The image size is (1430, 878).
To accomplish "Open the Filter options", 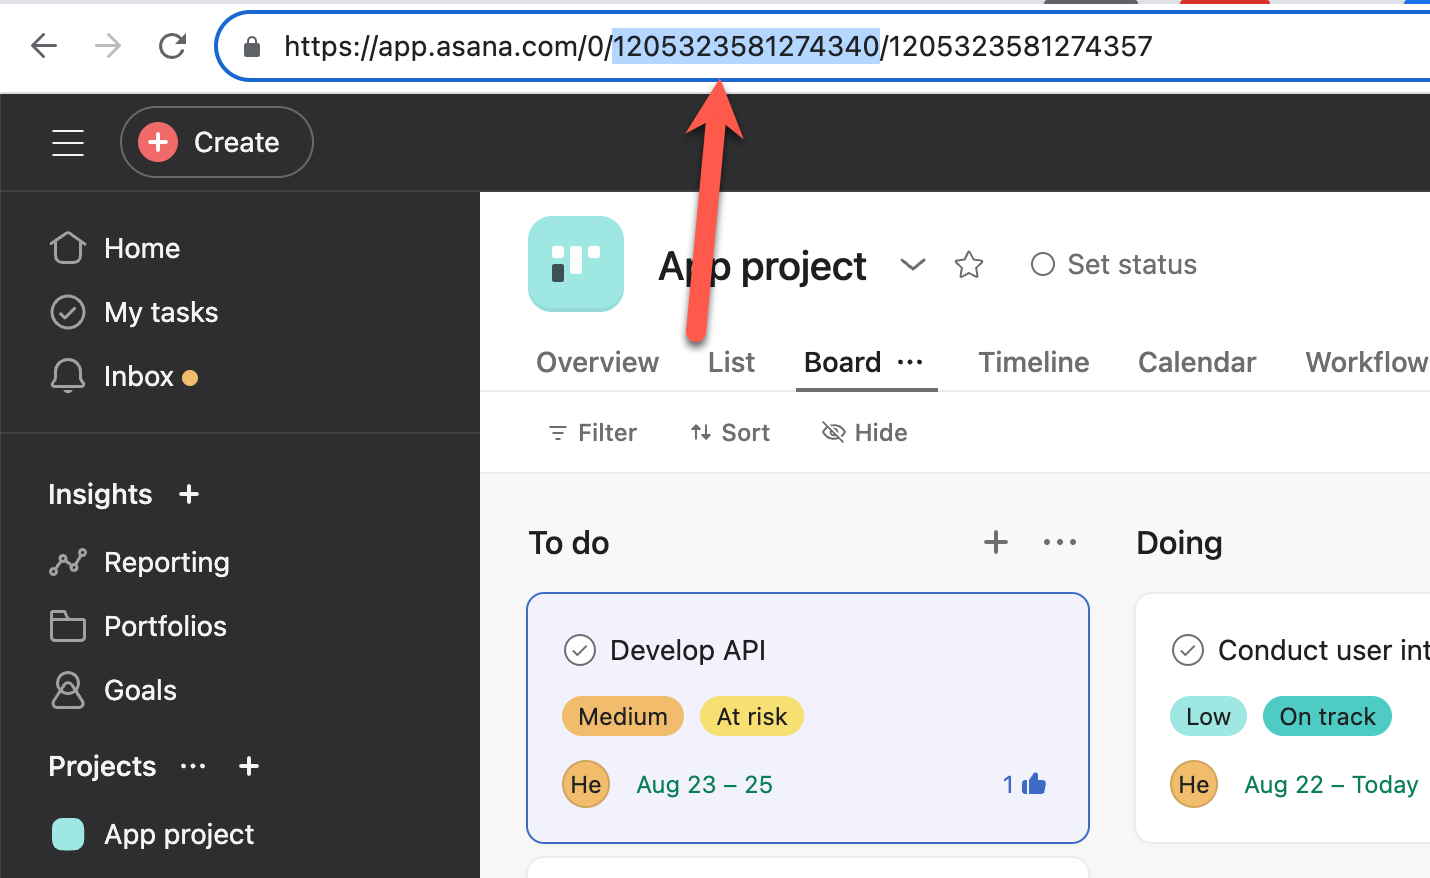I will pos(593,433).
